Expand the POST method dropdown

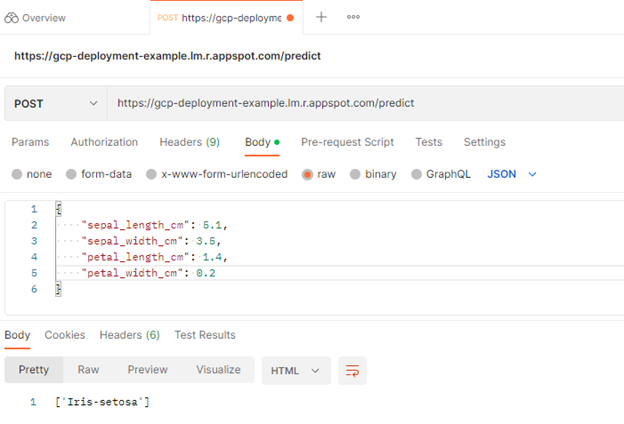coord(55,103)
